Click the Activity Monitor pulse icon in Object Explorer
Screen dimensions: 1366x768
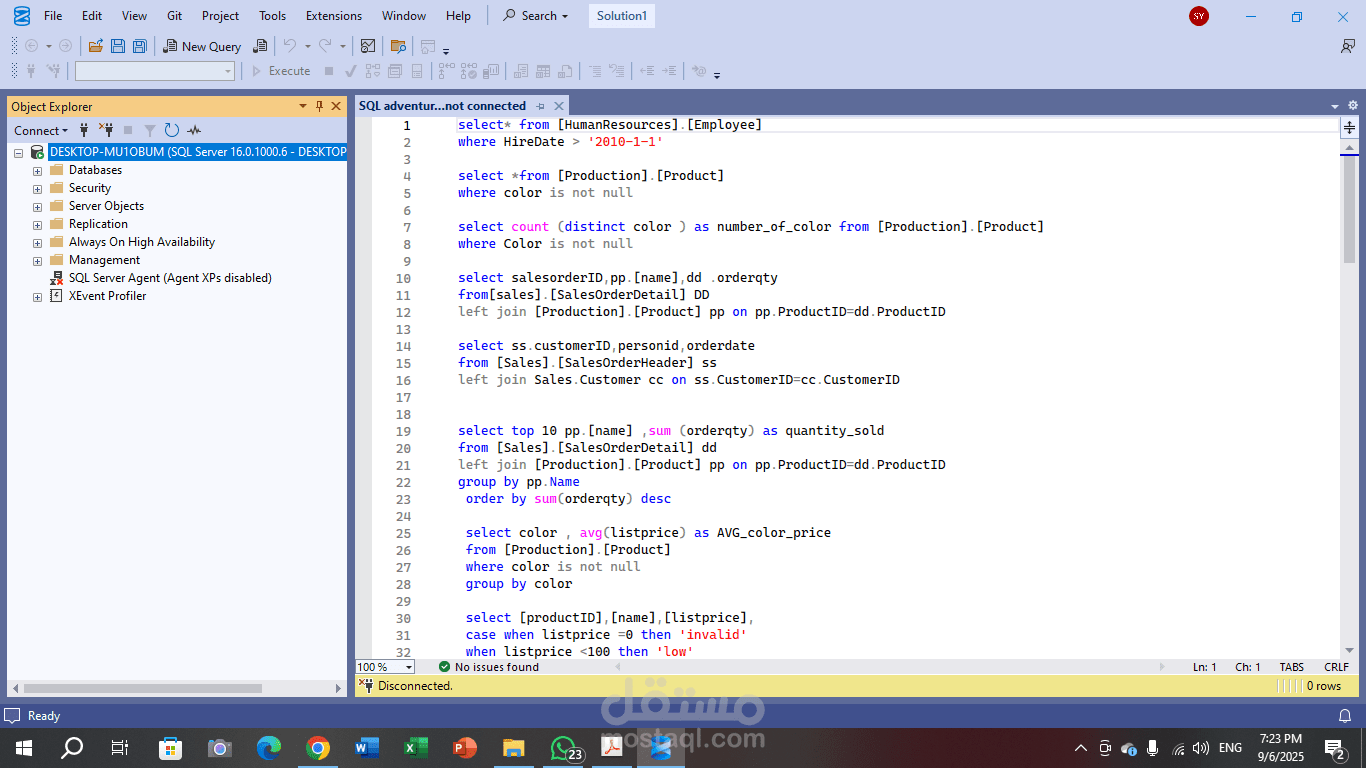(x=194, y=131)
